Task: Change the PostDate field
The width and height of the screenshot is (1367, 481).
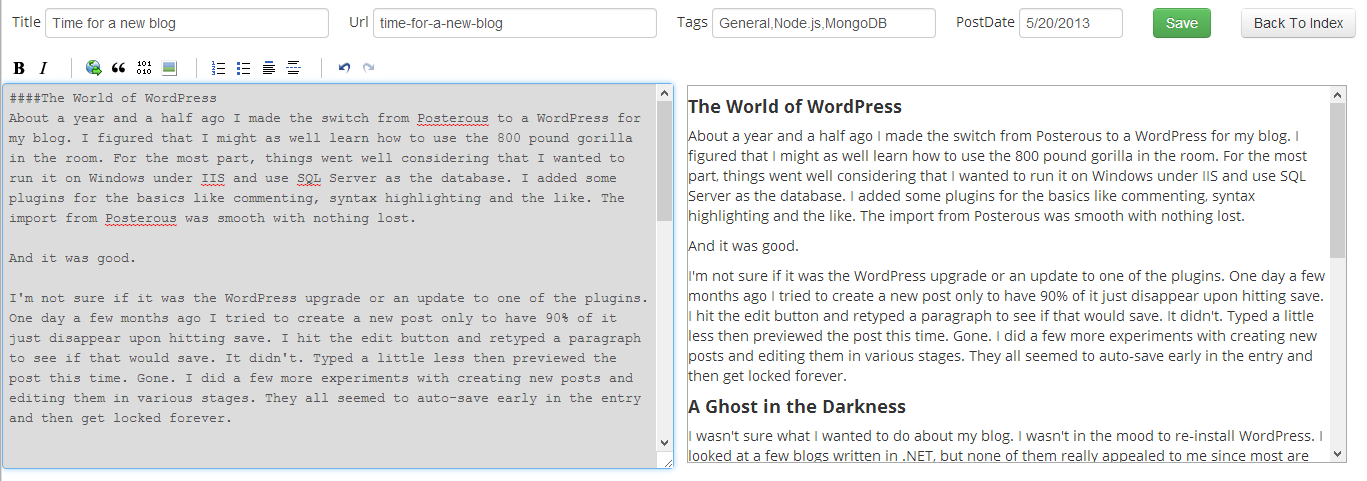Action: (x=1071, y=23)
